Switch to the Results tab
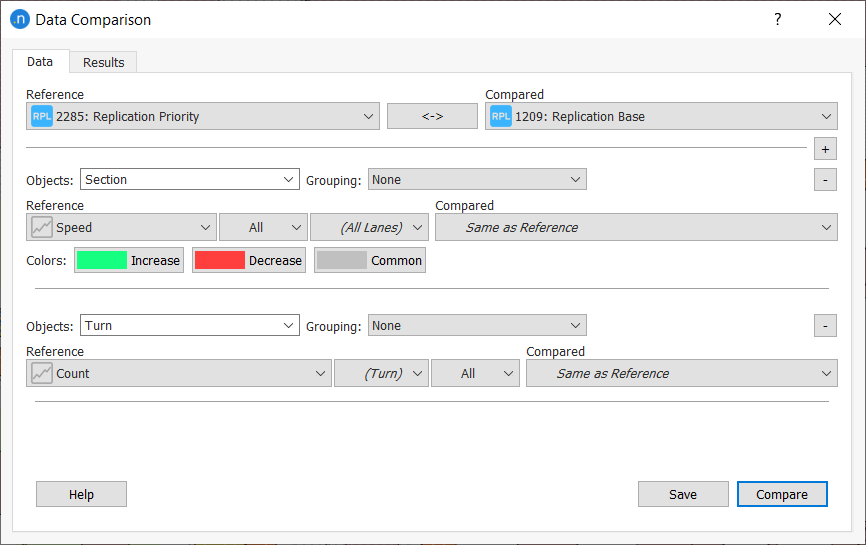Viewport: 866px width, 545px height. 104,62
